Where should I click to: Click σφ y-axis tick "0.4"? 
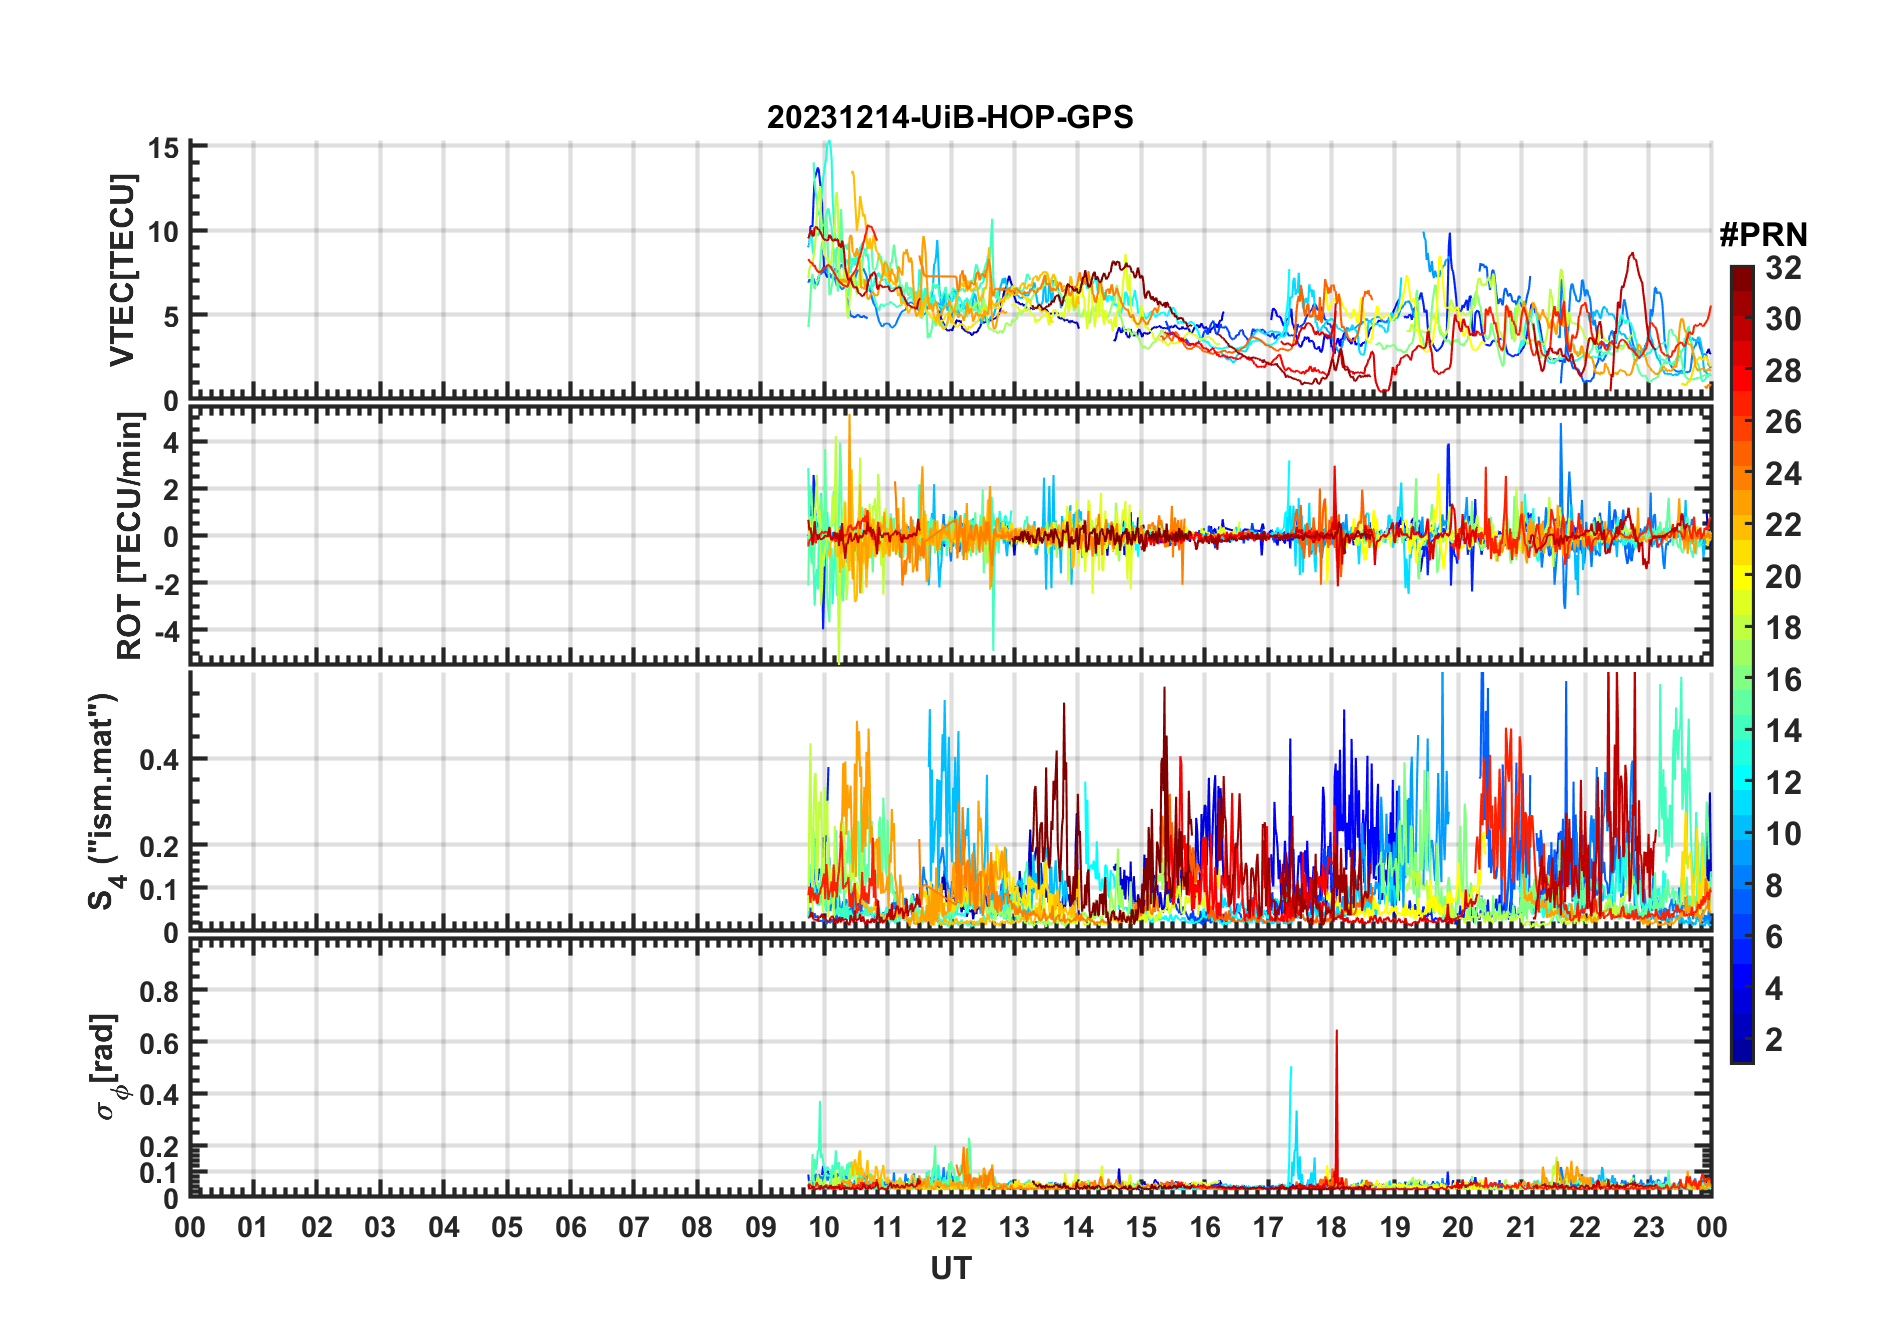tap(159, 1095)
